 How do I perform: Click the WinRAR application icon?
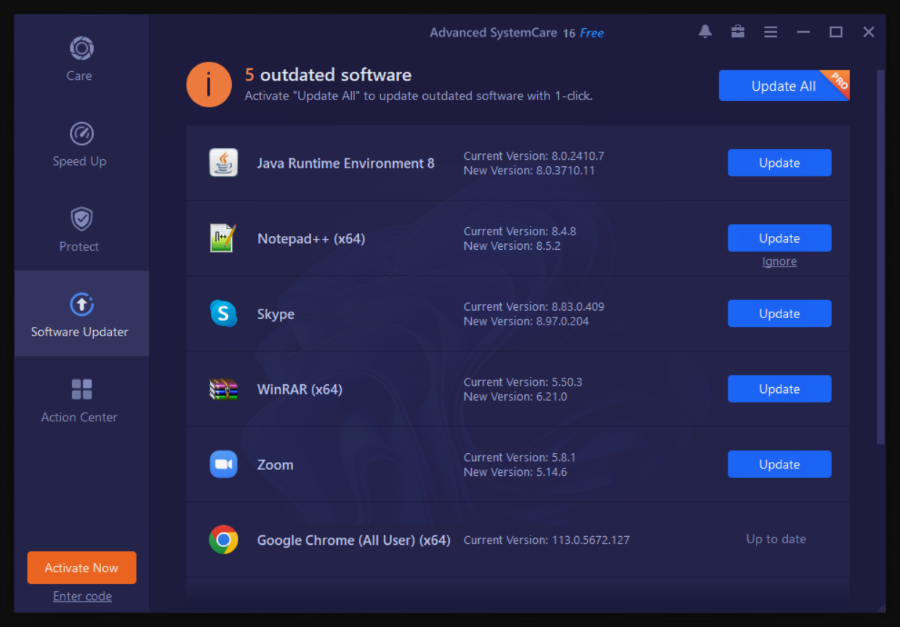click(x=223, y=389)
